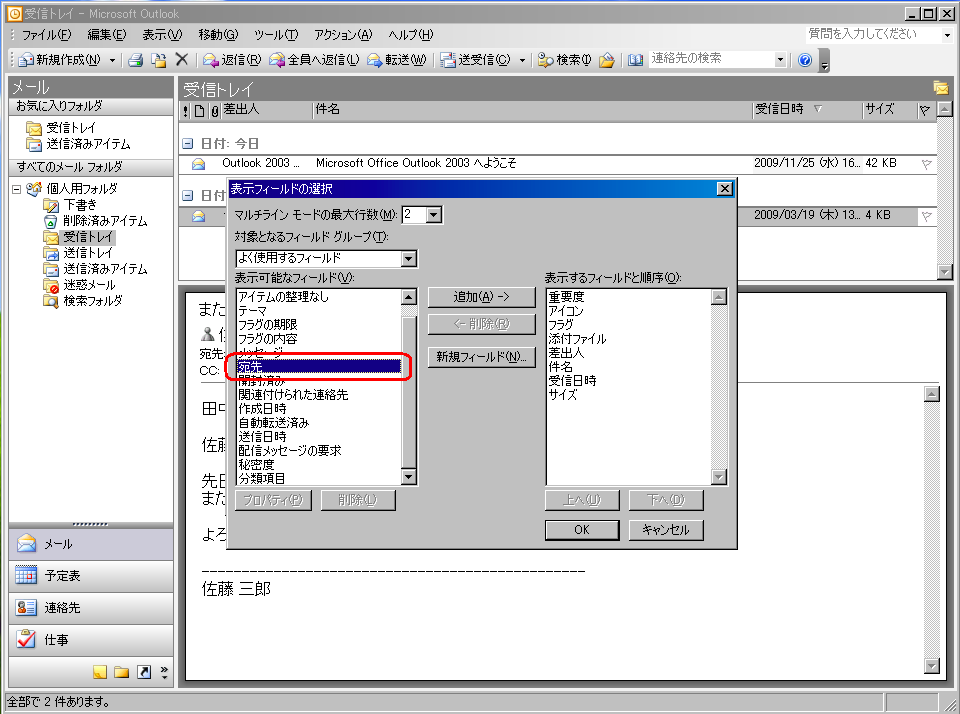Image resolution: width=960 pixels, height=714 pixels.
Task: Select Inbox (受信トレイ) in Favorite Folders
Action: pyautogui.click(x=61, y=128)
